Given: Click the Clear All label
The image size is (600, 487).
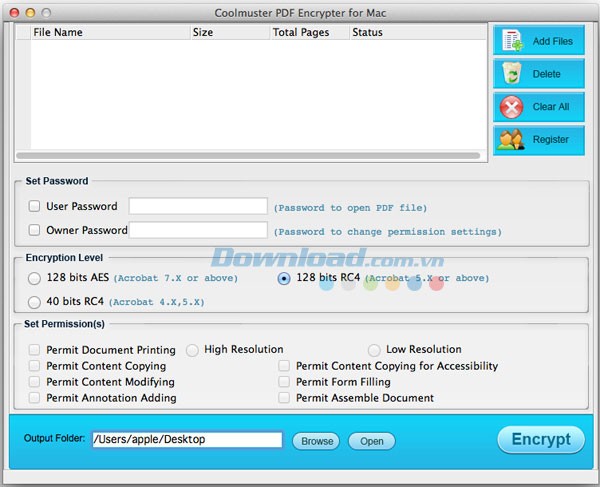Looking at the screenshot, I should point(551,107).
